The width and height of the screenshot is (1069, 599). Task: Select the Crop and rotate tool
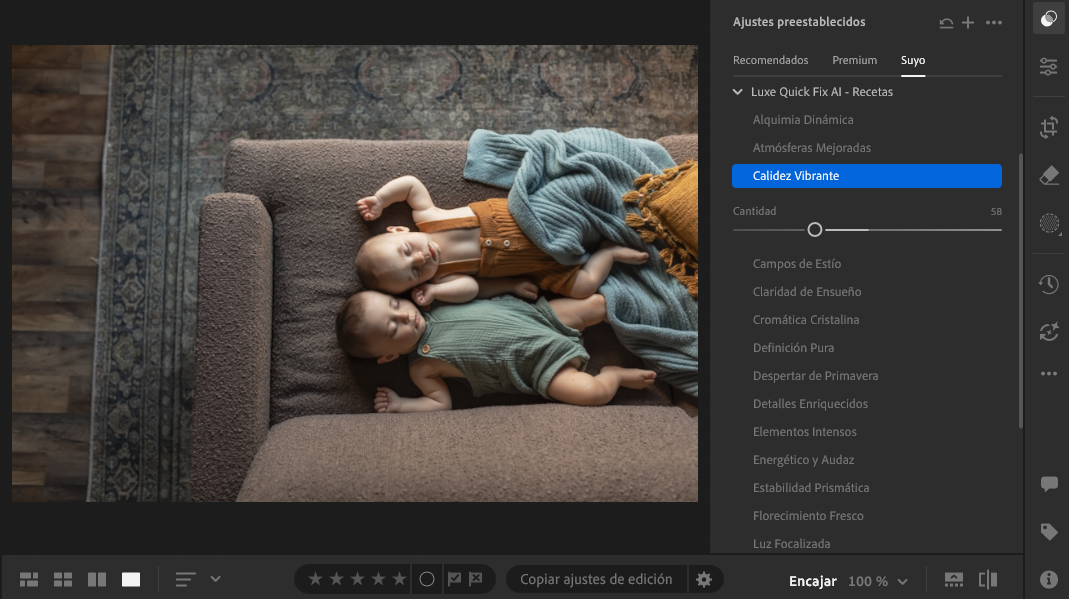1048,127
